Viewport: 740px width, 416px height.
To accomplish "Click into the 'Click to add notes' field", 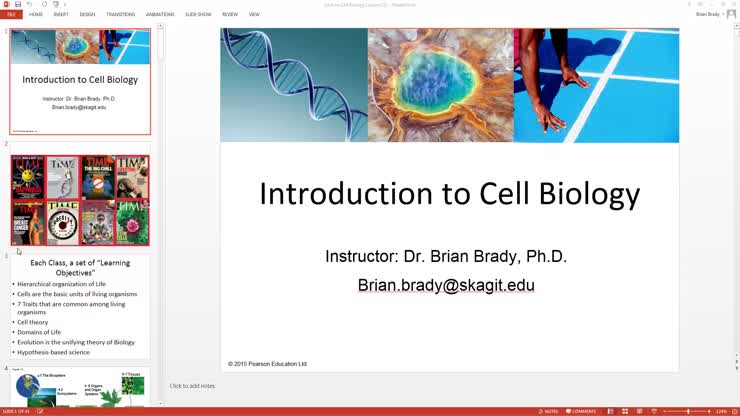I will [x=192, y=386].
